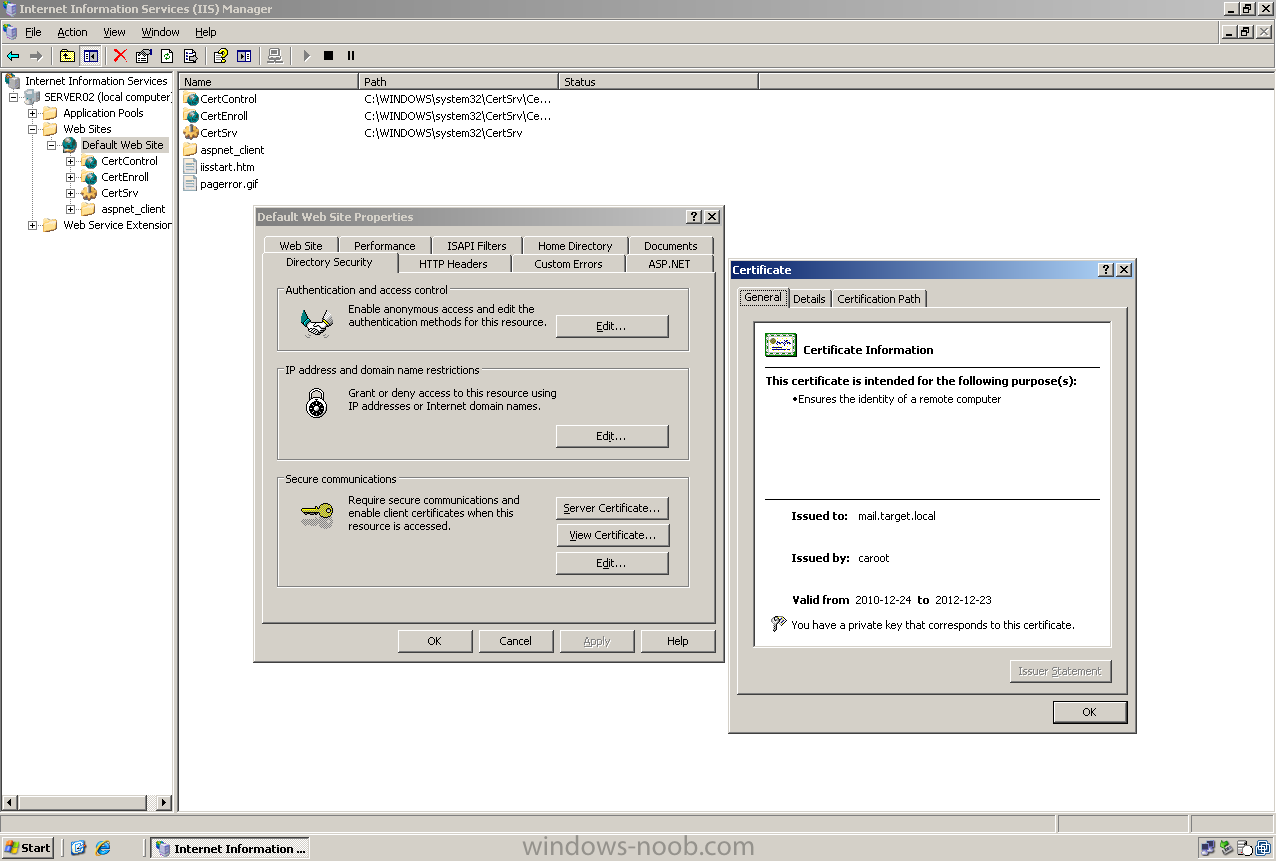Select the iisstart.htm file icon
Image resolution: width=1276 pixels, height=861 pixels.
click(192, 167)
